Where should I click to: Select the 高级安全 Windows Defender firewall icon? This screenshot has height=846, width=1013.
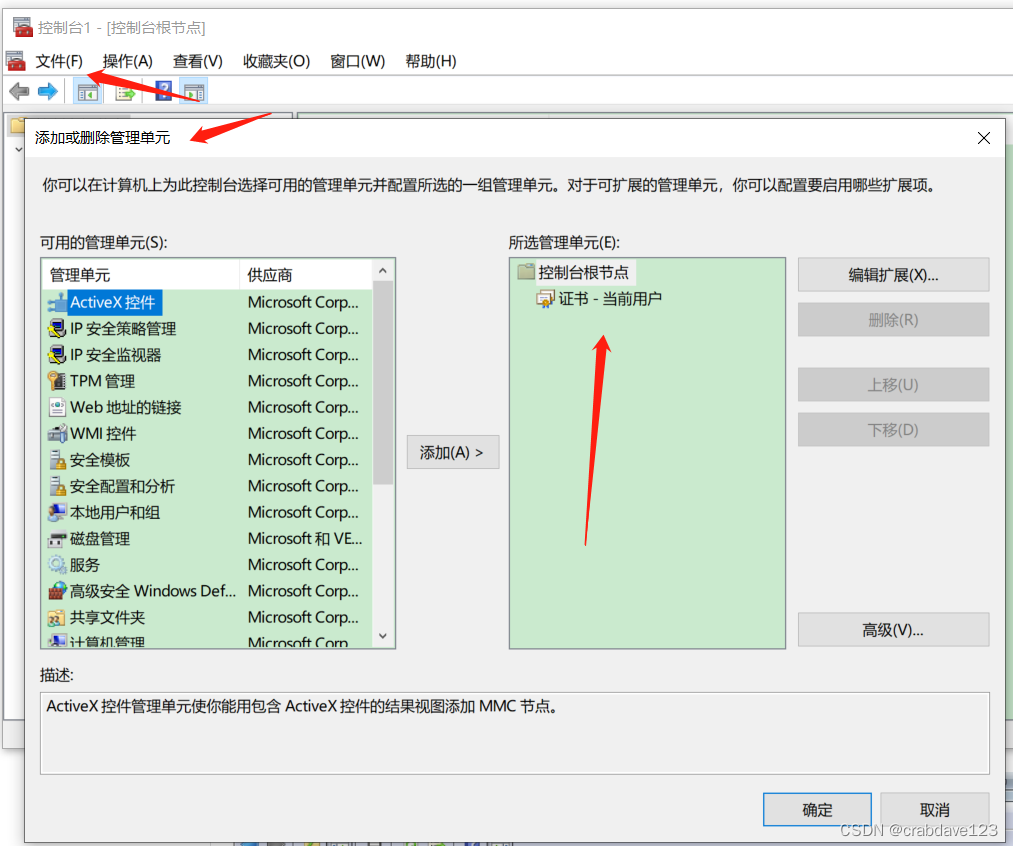pos(57,592)
